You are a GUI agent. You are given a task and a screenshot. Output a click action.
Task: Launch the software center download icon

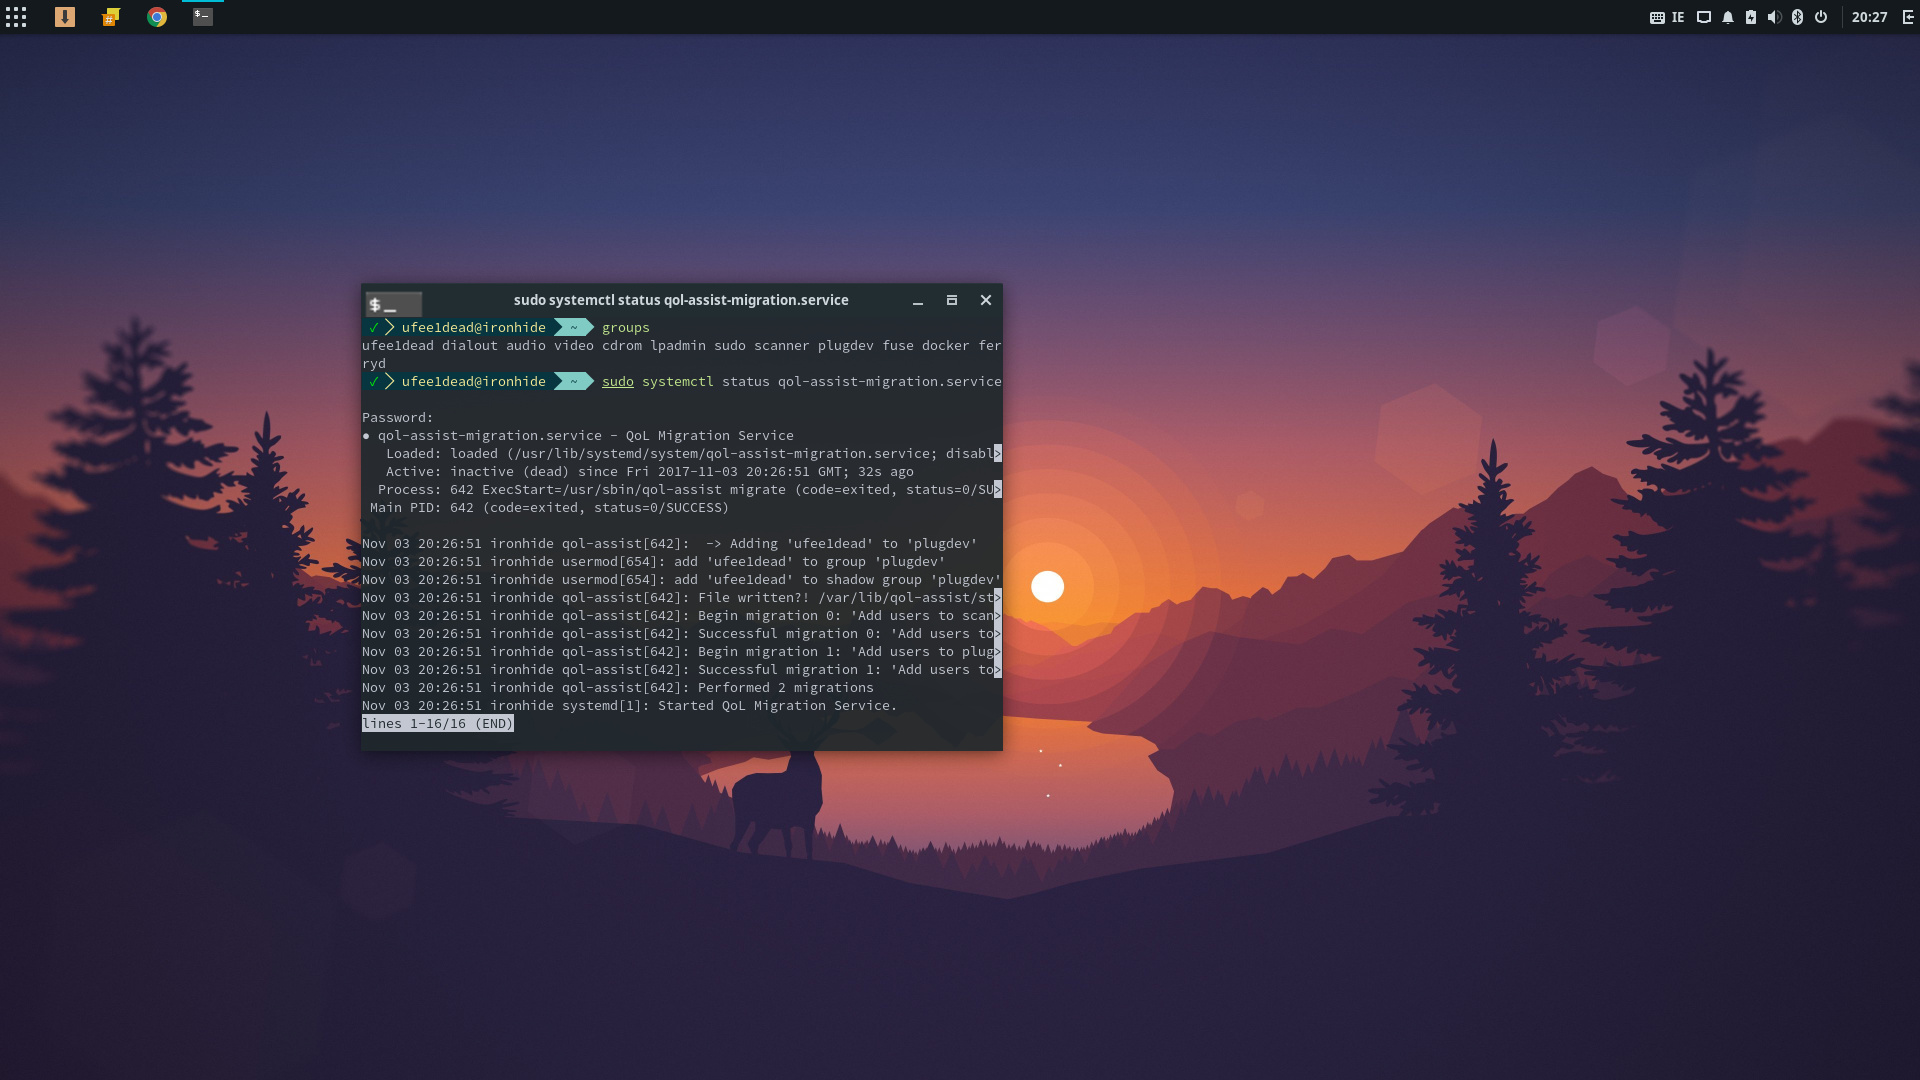[65, 17]
